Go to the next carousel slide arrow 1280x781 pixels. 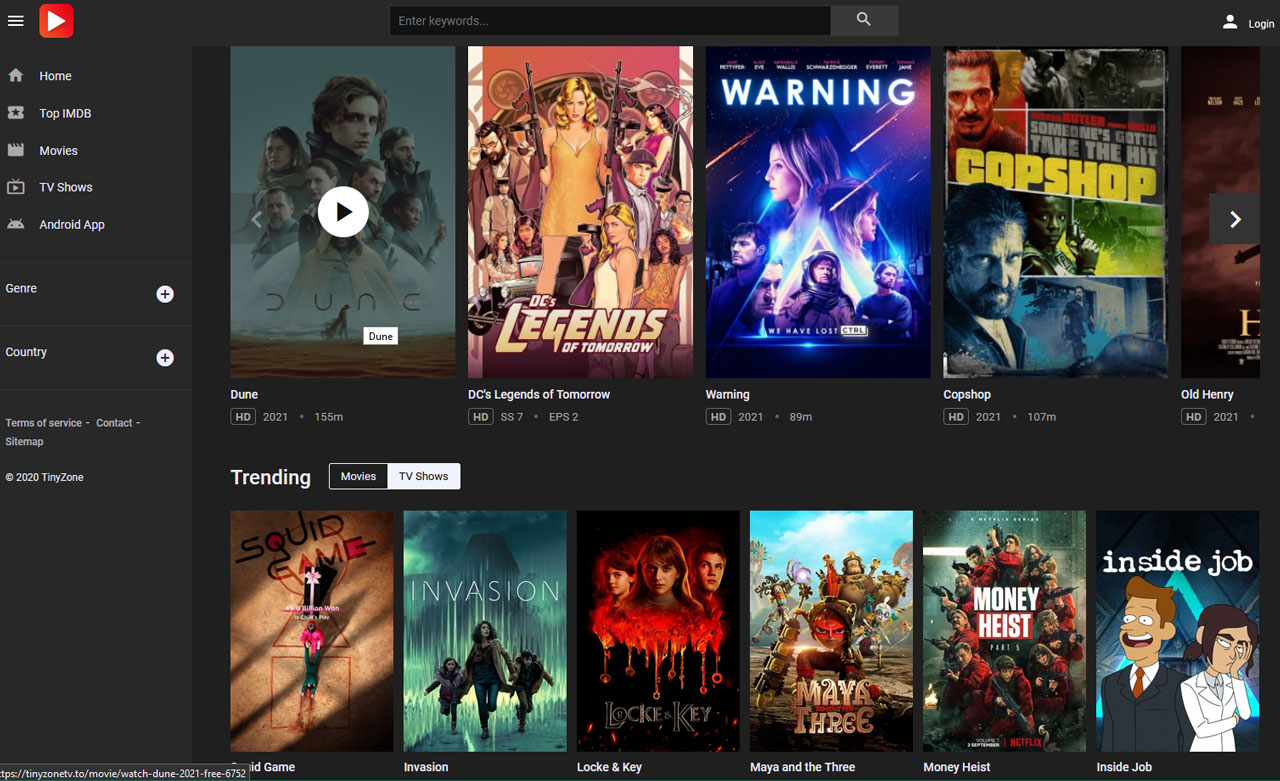click(x=1235, y=219)
